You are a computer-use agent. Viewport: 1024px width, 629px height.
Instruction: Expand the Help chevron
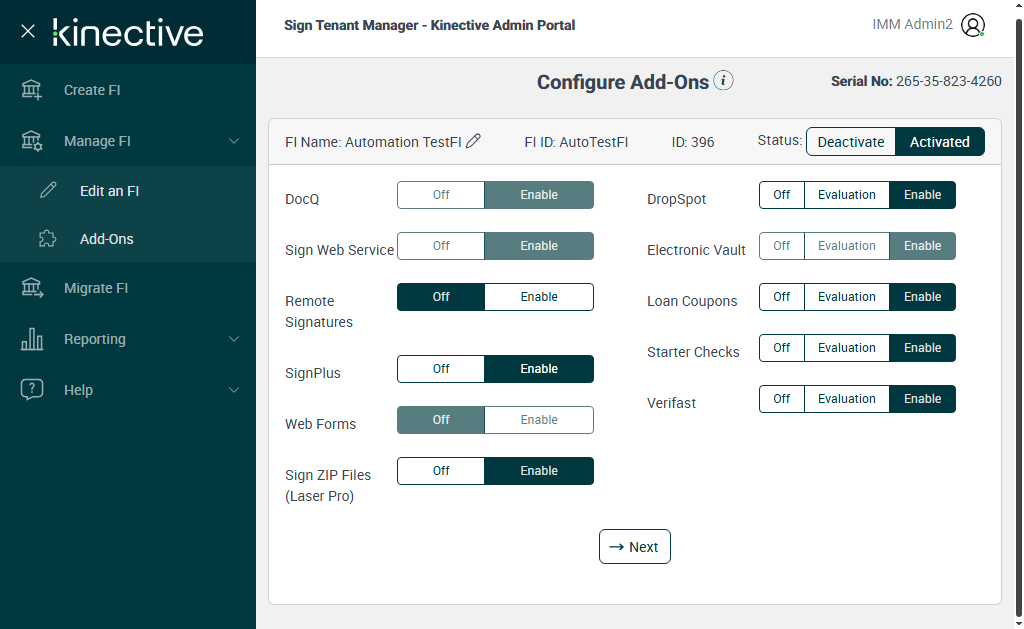tap(233, 390)
